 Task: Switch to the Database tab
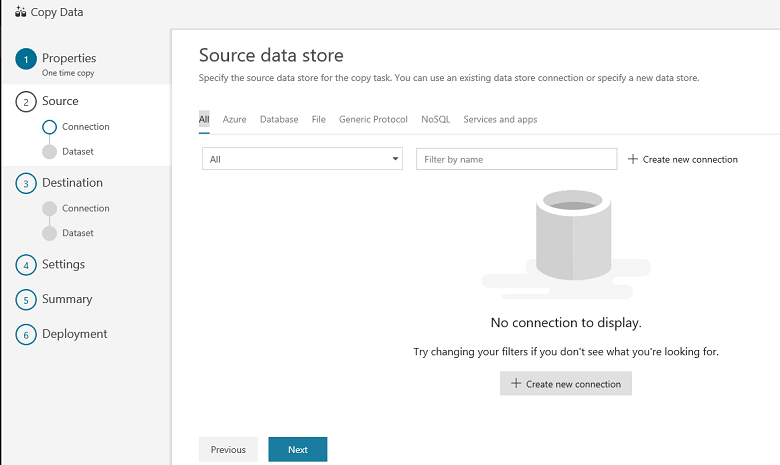coord(279,119)
